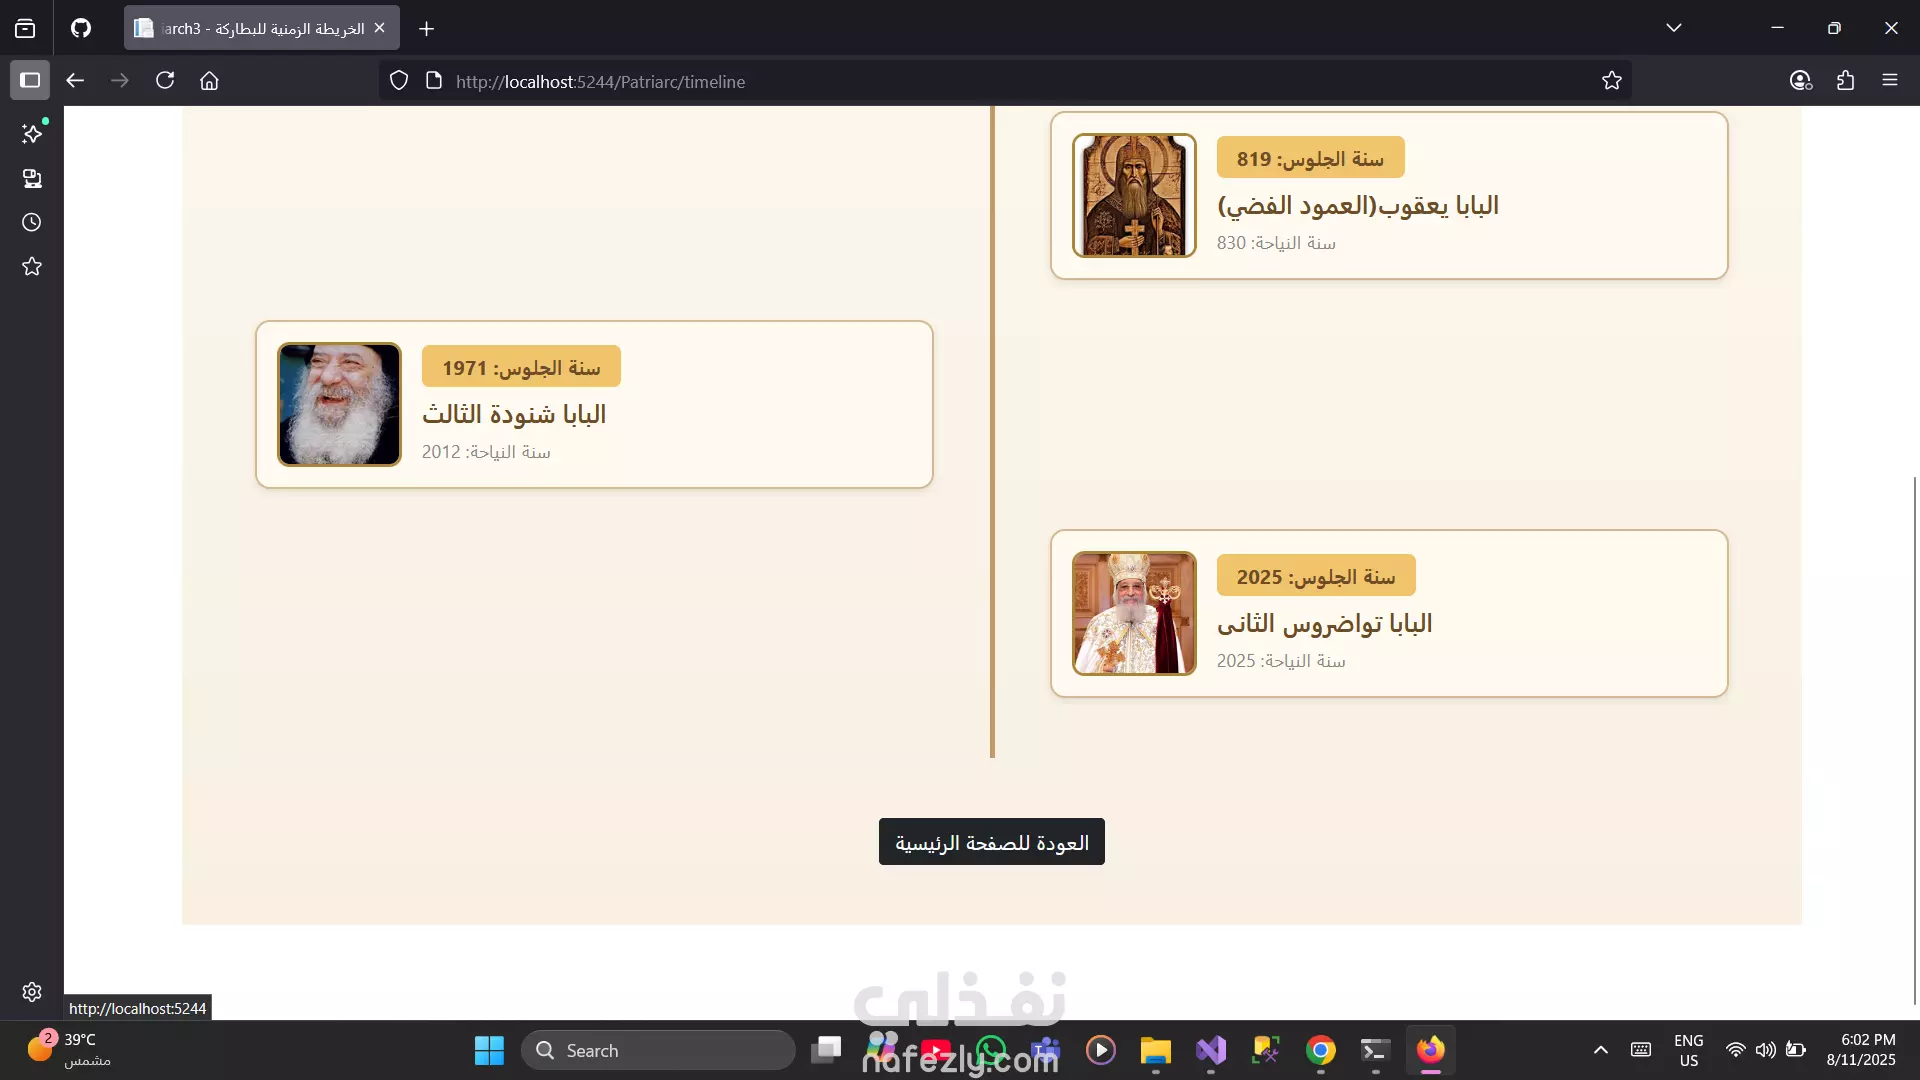1920x1080 pixels.
Task: Open File Explorer from the taskbar
Action: tap(1155, 1050)
